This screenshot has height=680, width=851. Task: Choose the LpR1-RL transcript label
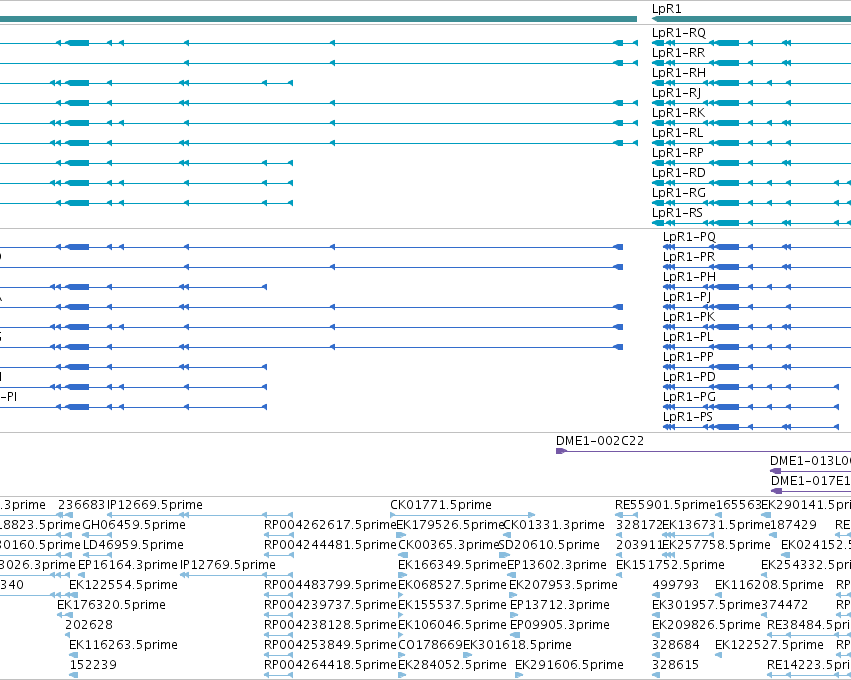tap(677, 133)
